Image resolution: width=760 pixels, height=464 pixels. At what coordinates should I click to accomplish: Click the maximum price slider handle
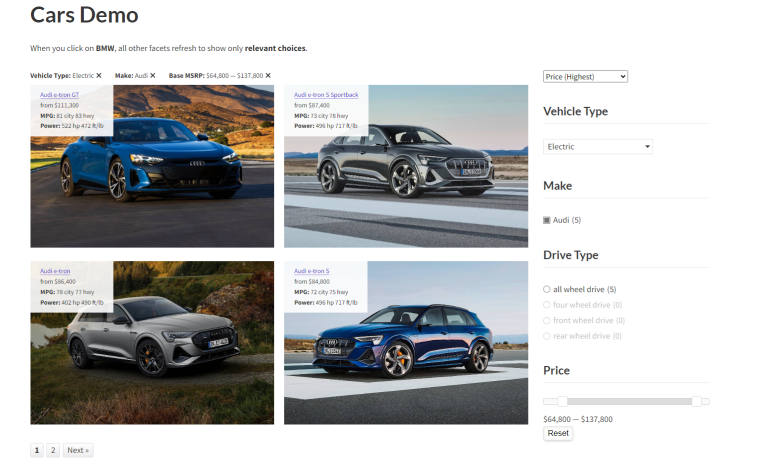click(x=697, y=401)
